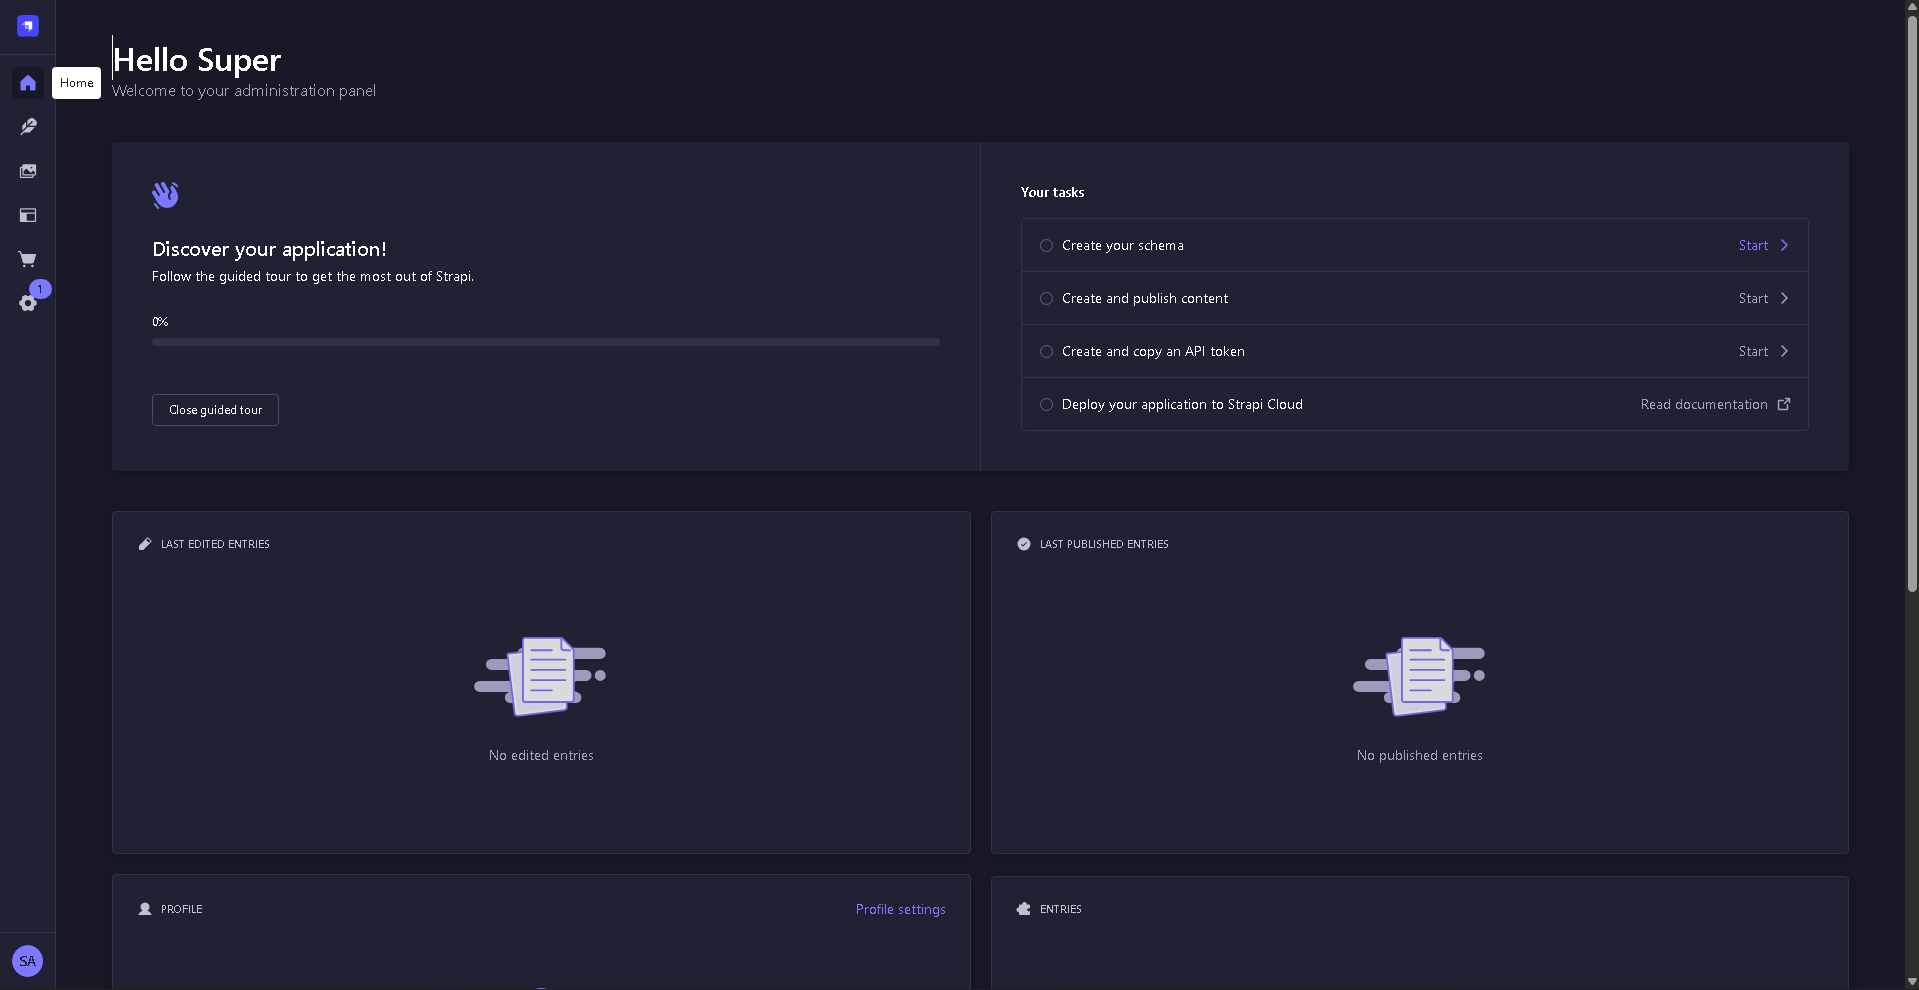Click external link icon beside Read documentation
Image resolution: width=1919 pixels, height=990 pixels.
click(1784, 404)
